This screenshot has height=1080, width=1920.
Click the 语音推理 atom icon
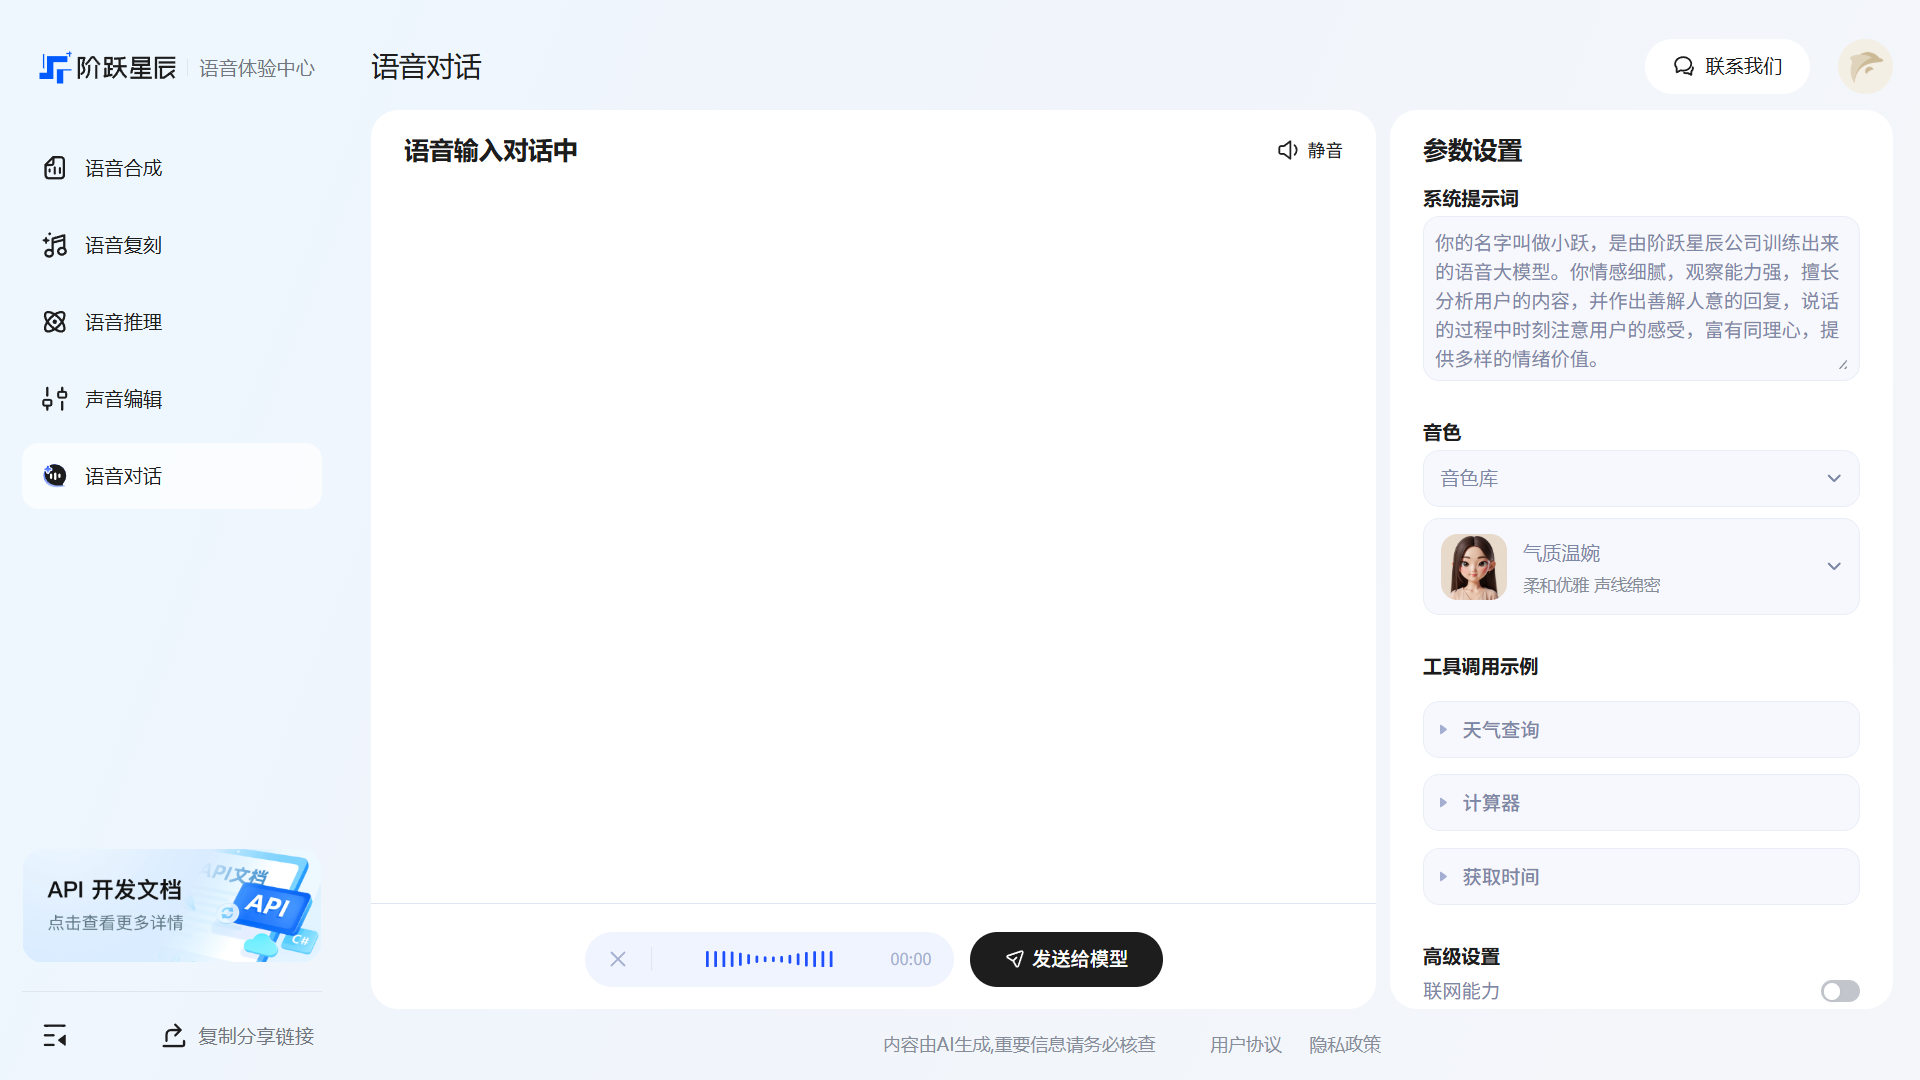[55, 322]
